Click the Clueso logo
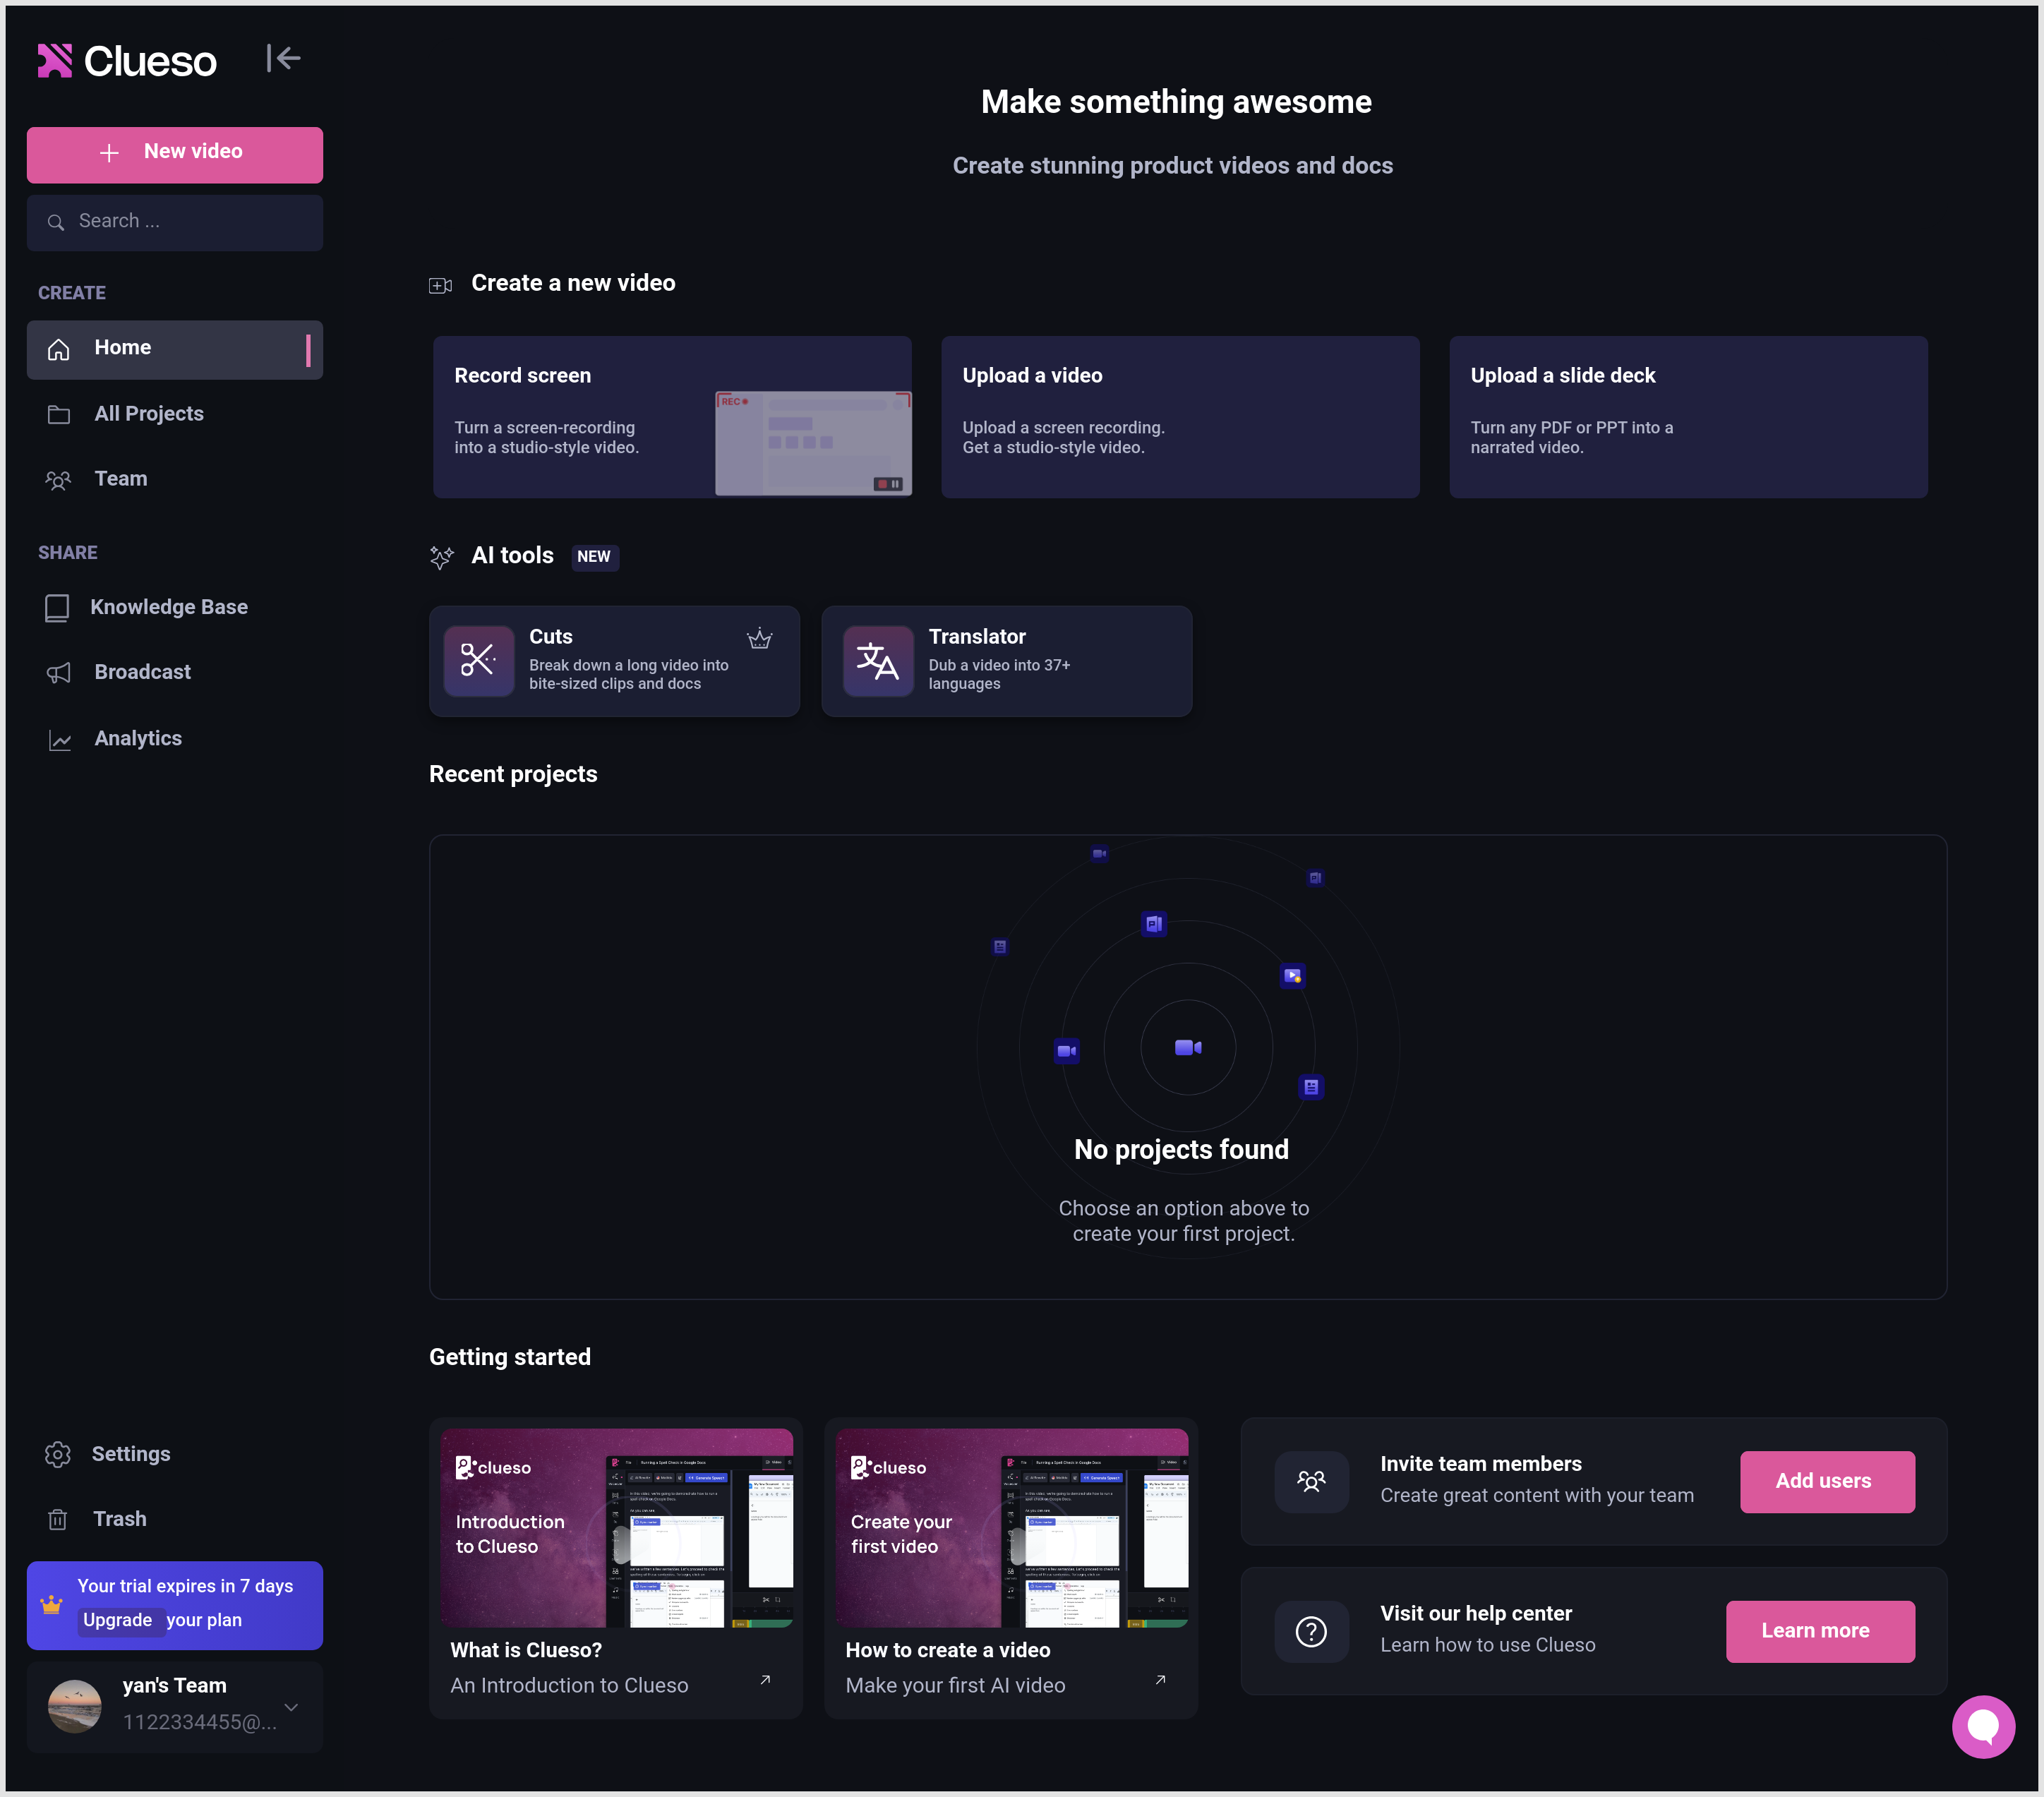The height and width of the screenshot is (1797, 2044). 126,60
